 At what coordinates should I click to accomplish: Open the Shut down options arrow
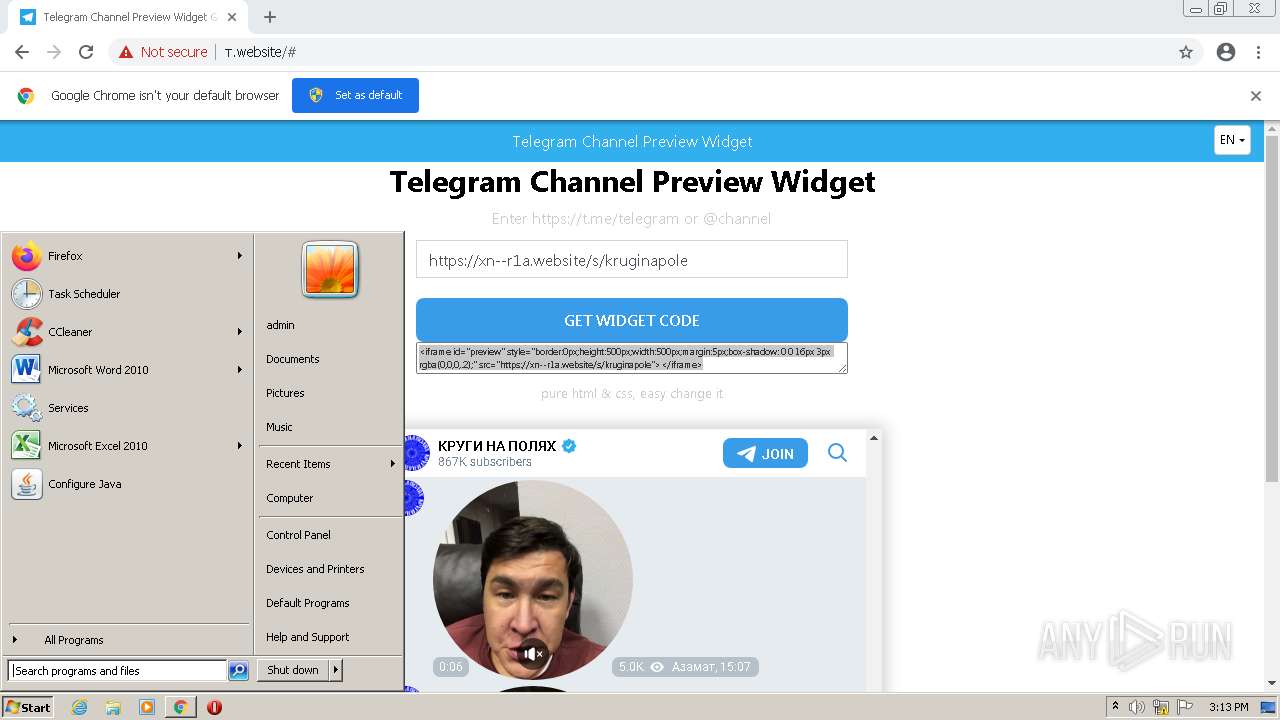[336, 670]
